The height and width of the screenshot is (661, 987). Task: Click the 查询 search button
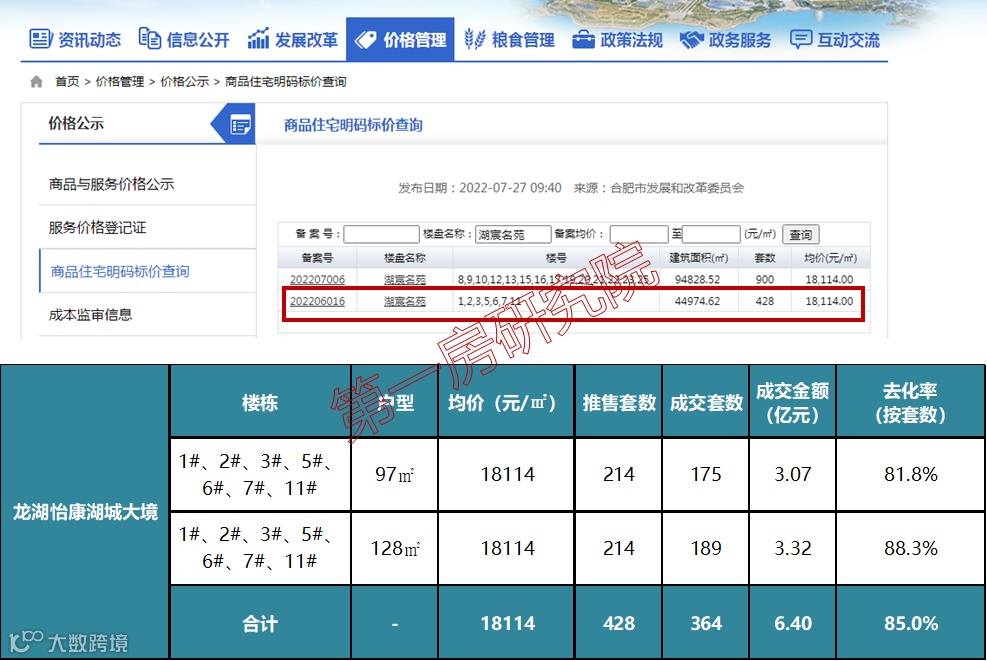(x=801, y=234)
